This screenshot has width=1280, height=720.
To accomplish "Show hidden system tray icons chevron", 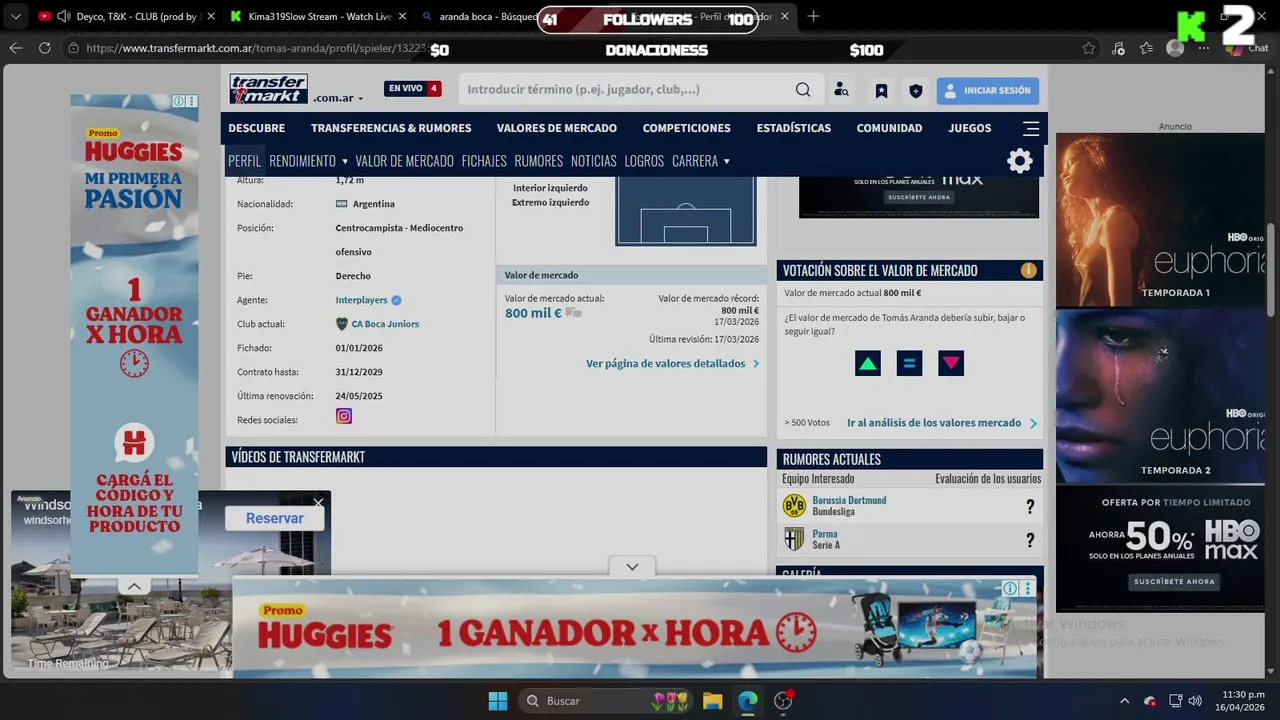I will coord(1124,701).
